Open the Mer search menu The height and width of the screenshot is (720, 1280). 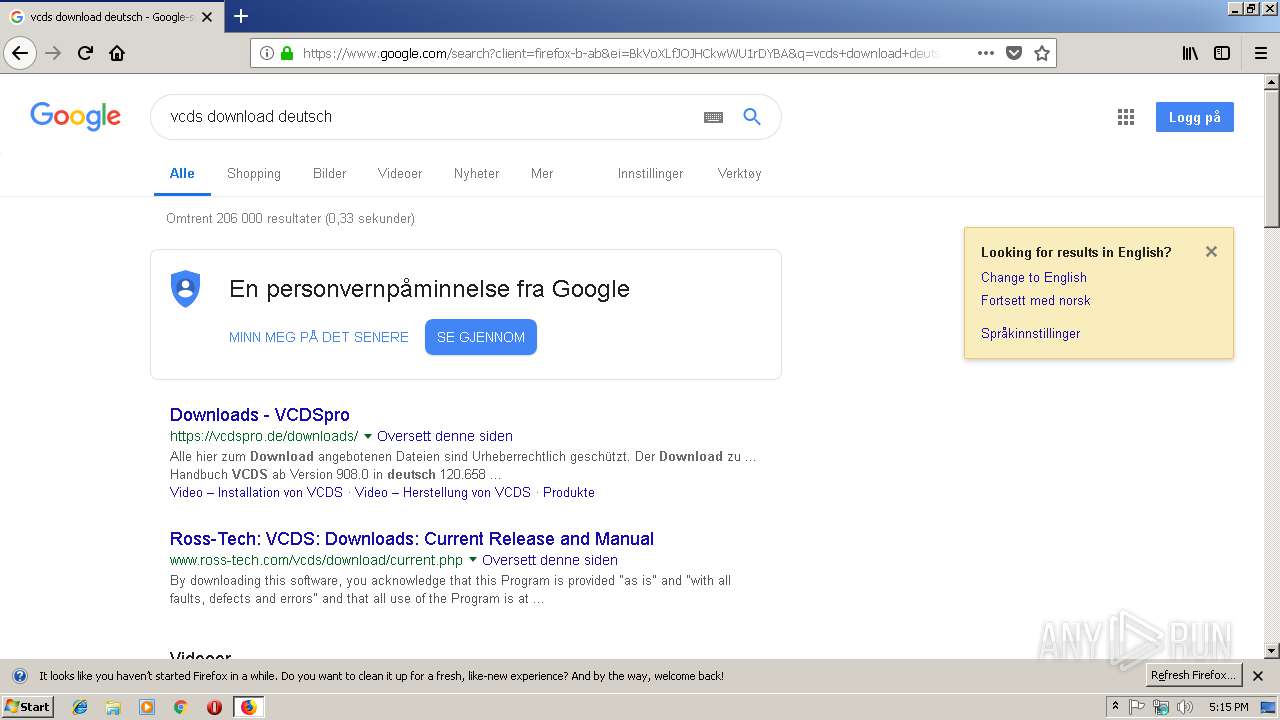click(542, 173)
